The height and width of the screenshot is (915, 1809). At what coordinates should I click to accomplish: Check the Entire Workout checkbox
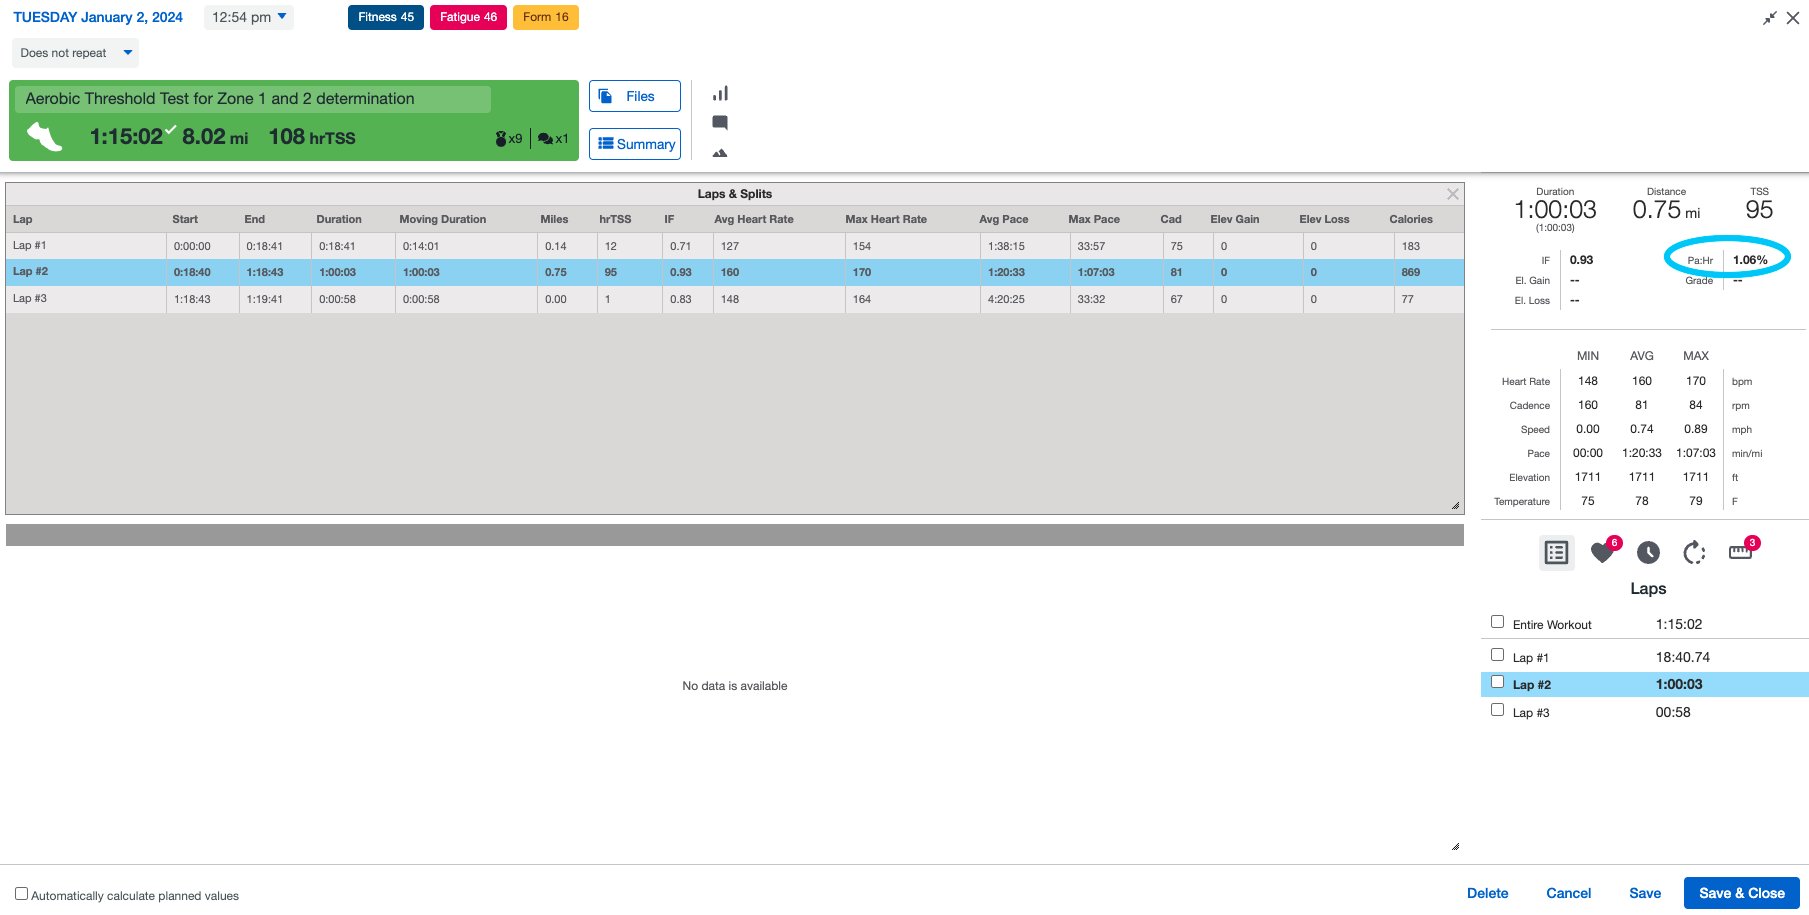[x=1497, y=622]
